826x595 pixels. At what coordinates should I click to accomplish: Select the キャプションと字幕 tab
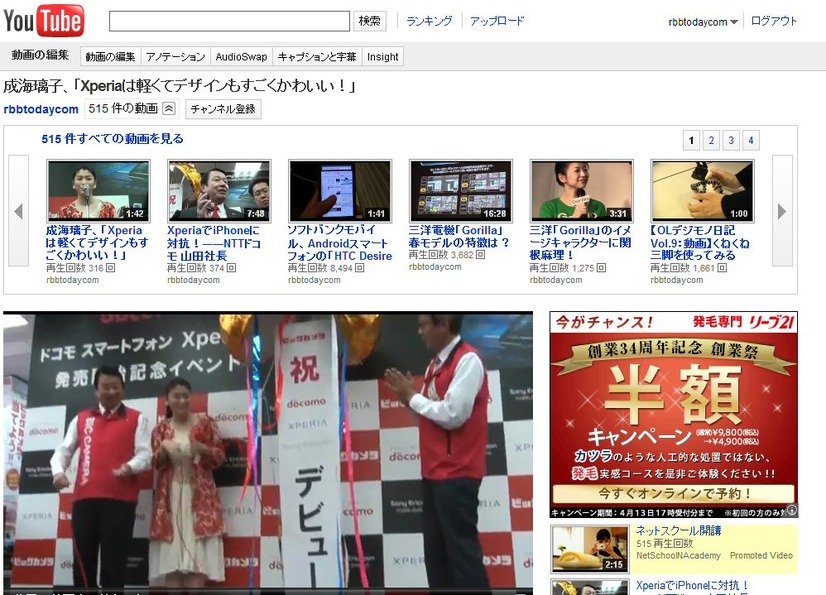click(x=317, y=56)
